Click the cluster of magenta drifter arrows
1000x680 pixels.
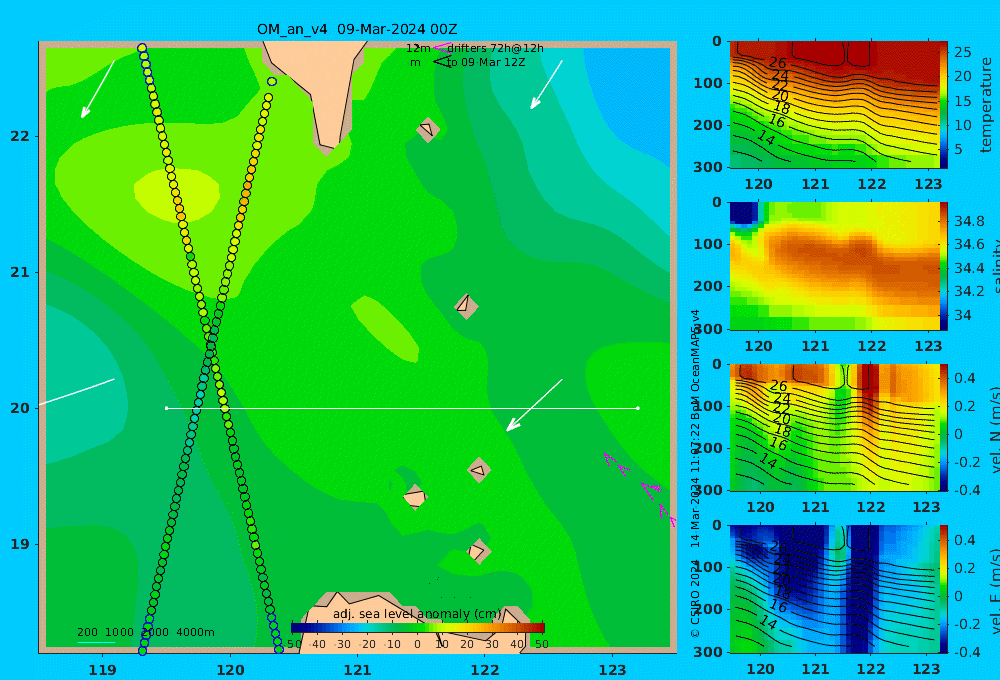coord(640,490)
